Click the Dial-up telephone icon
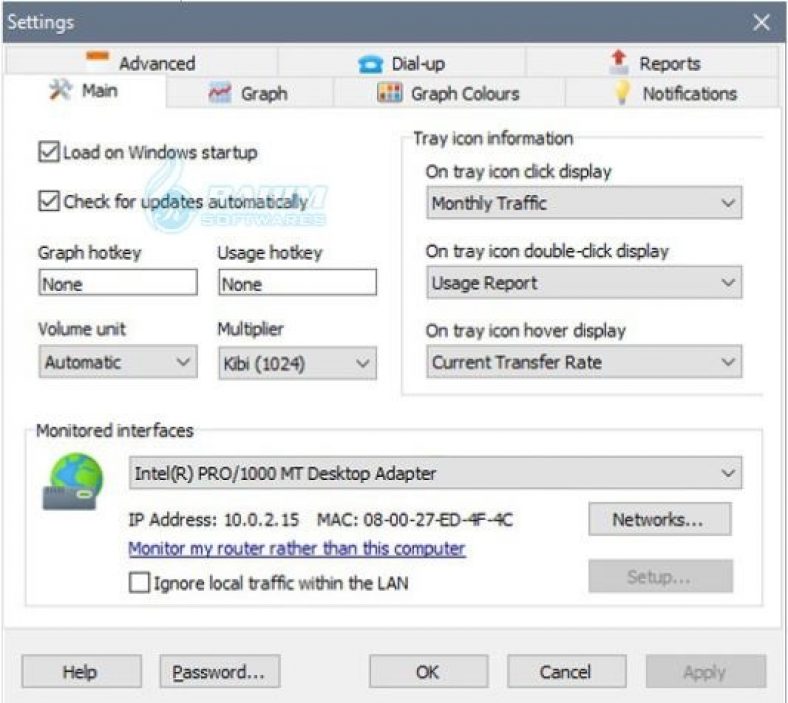Viewport: 788px width, 703px height. (370, 64)
